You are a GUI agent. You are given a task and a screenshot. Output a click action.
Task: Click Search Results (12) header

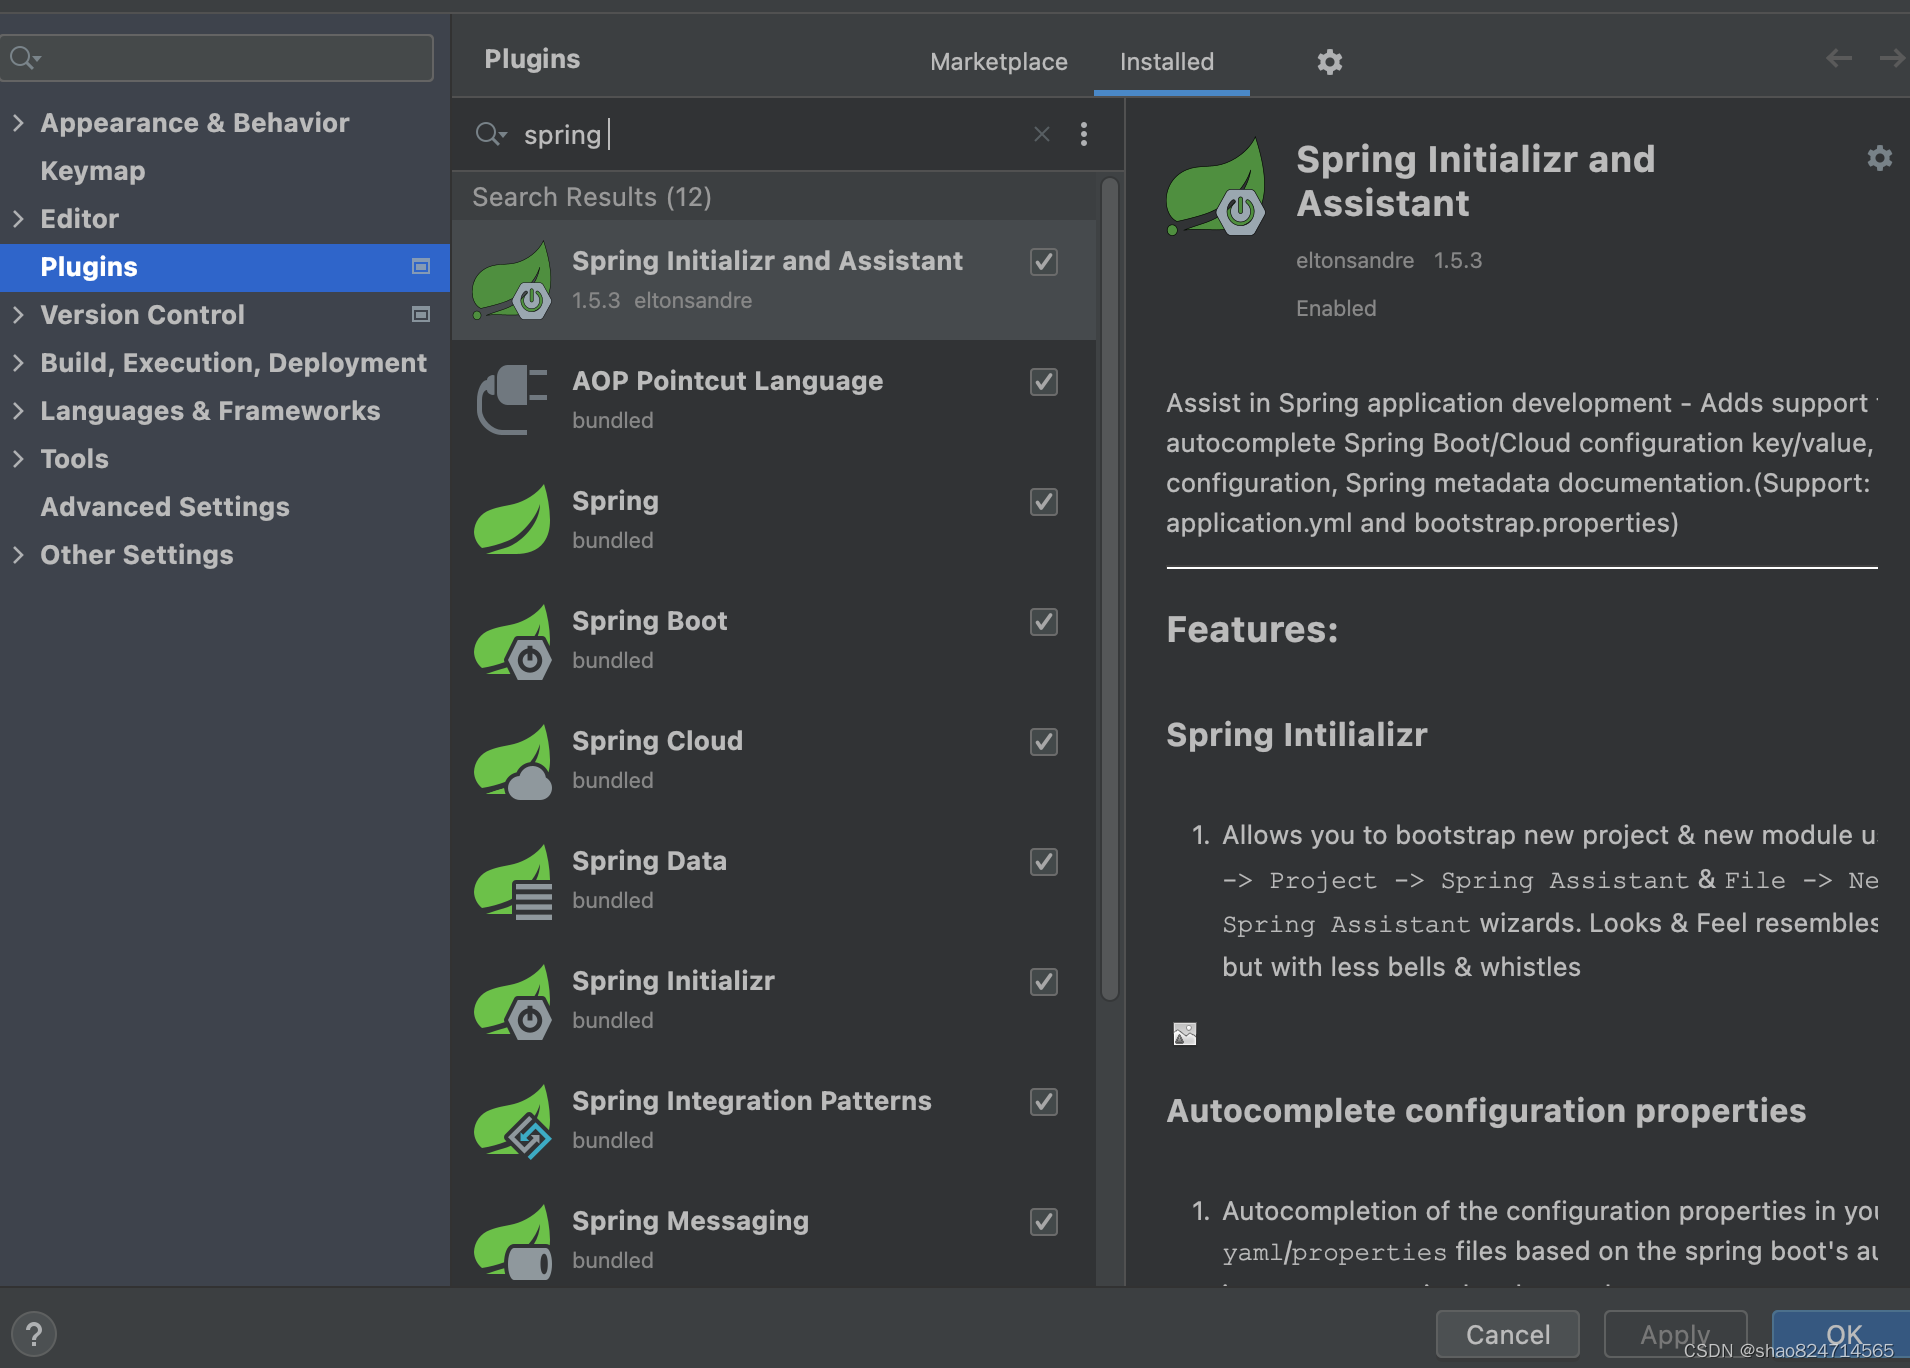[592, 197]
